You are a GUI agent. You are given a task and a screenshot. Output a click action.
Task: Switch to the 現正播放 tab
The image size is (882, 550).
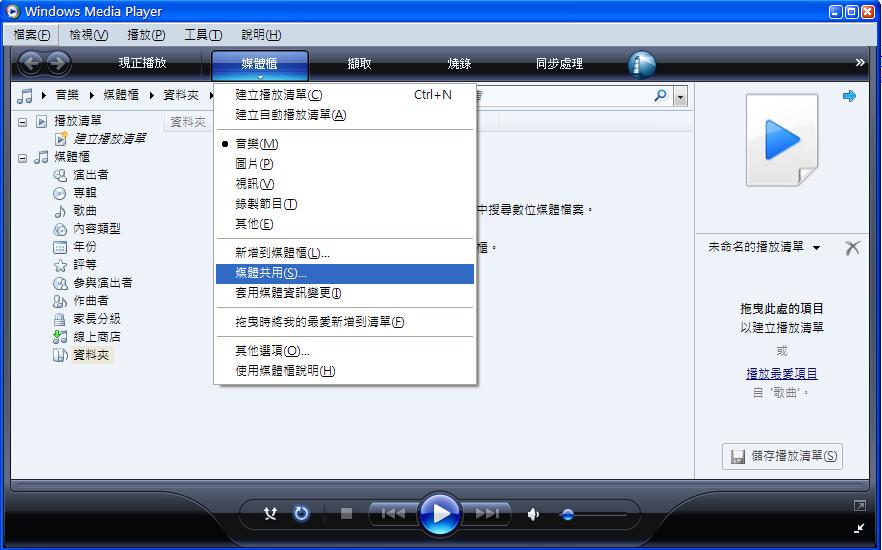pyautogui.click(x=142, y=63)
